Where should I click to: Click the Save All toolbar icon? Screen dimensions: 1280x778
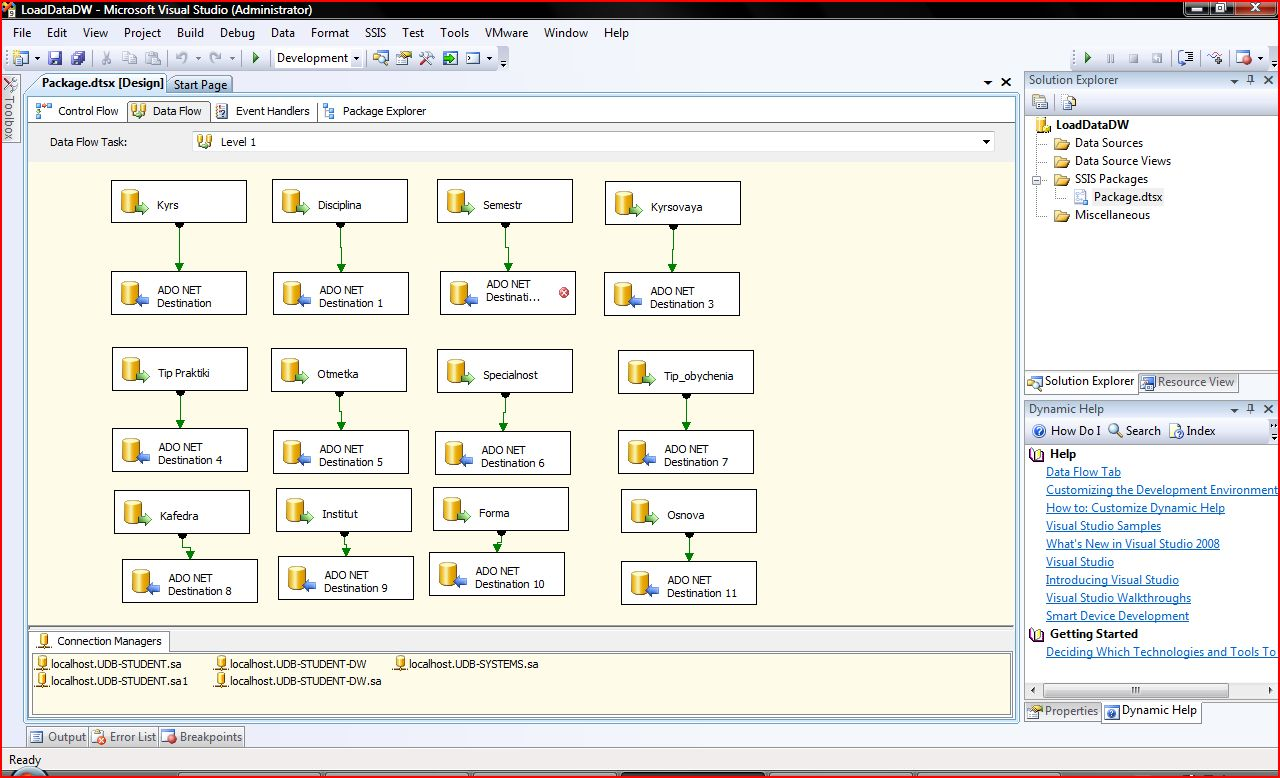tap(77, 58)
